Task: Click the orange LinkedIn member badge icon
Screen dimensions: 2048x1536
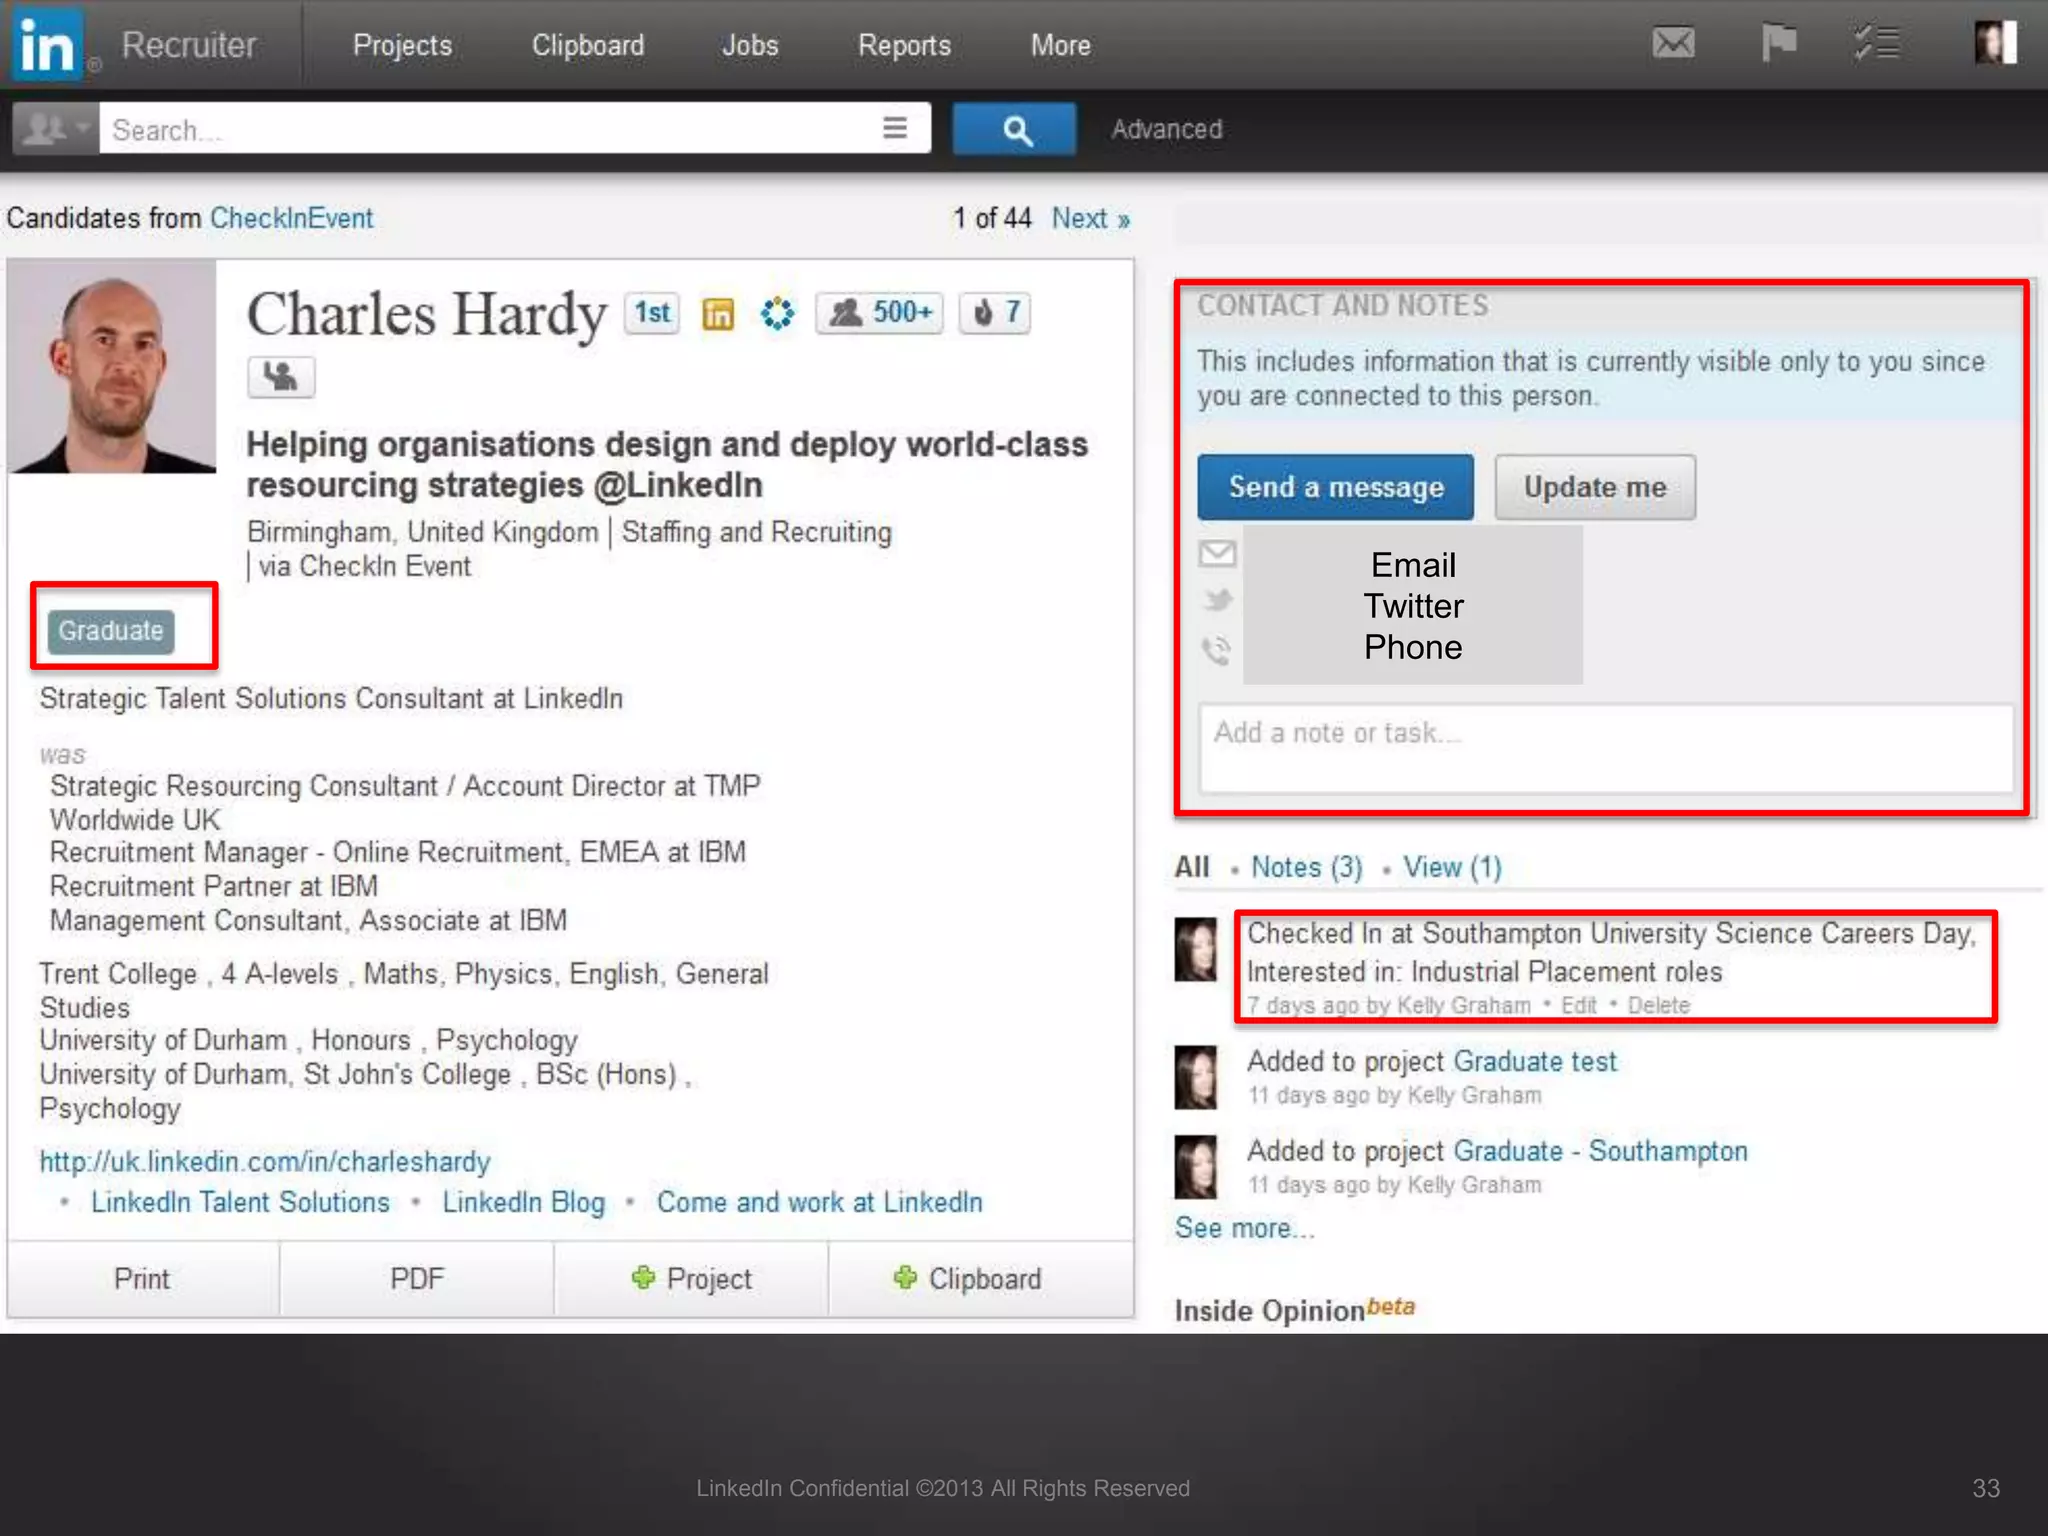Action: [x=718, y=314]
